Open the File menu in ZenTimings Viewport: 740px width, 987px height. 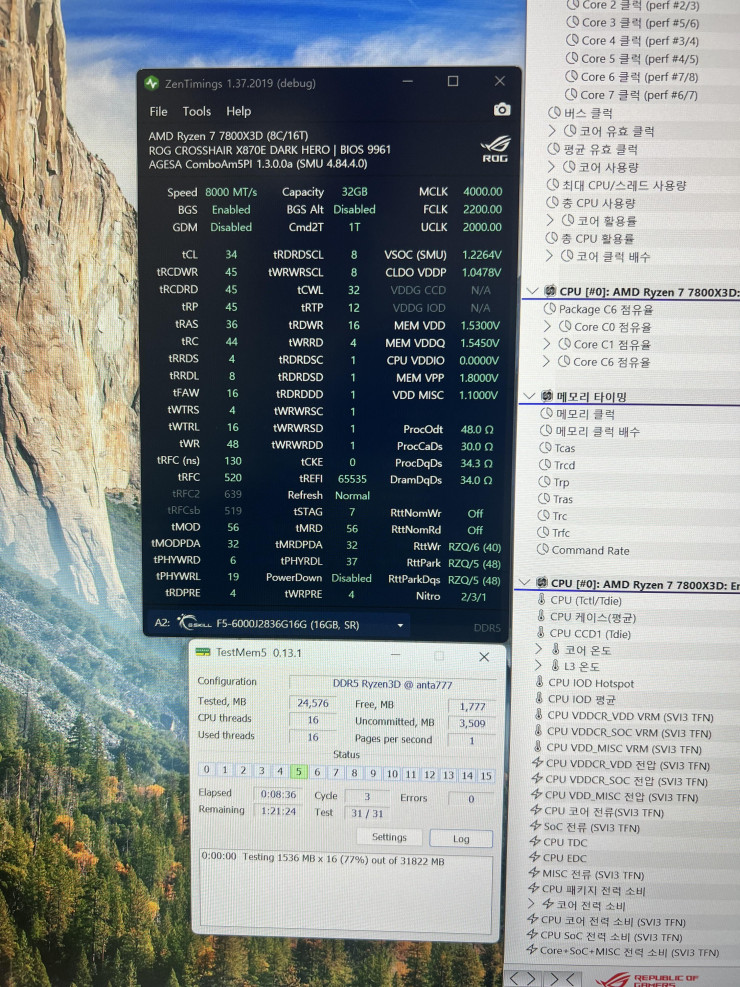pos(159,111)
